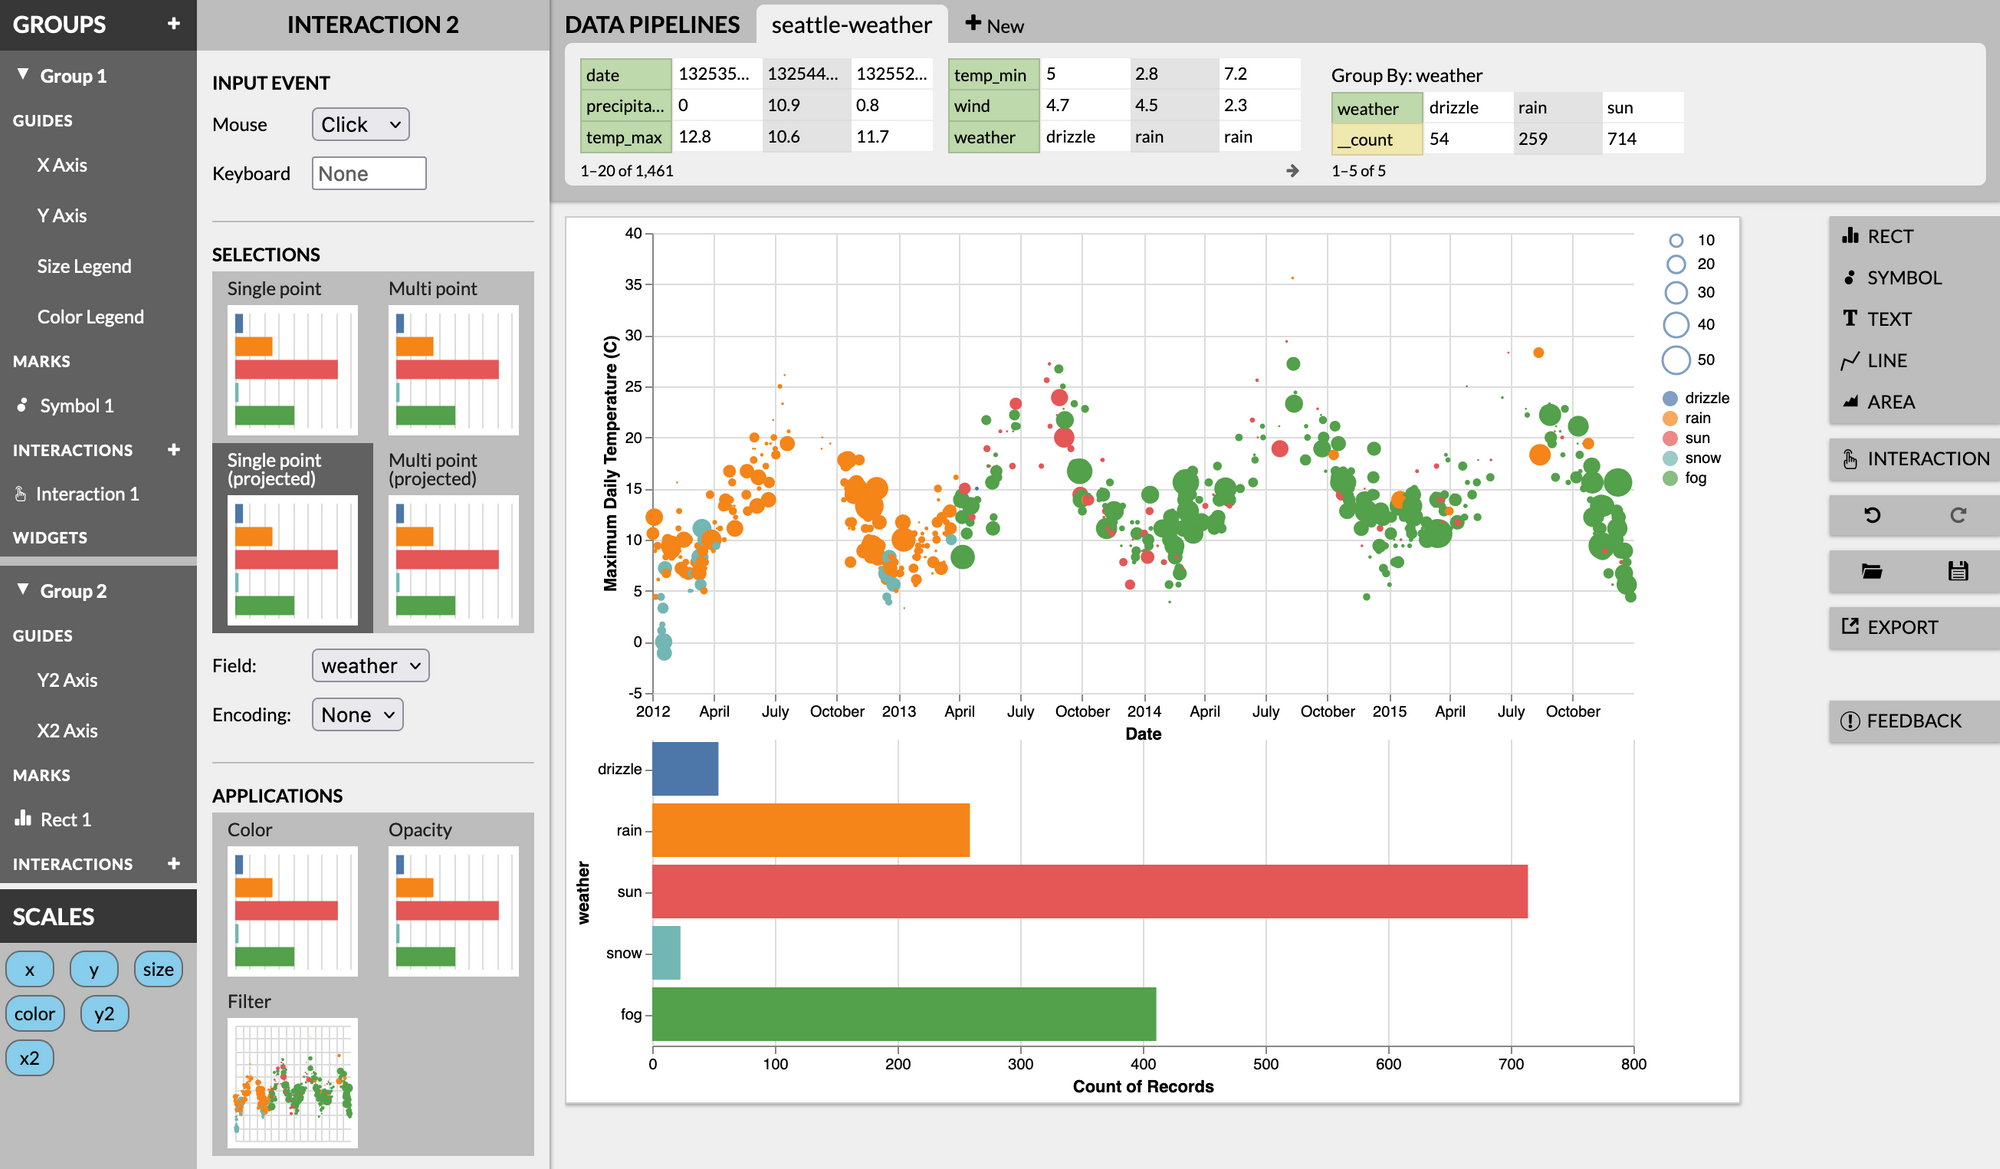Screen dimensions: 2000x1169
Task: Click the EXPORT button
Action: pyautogui.click(x=1900, y=627)
